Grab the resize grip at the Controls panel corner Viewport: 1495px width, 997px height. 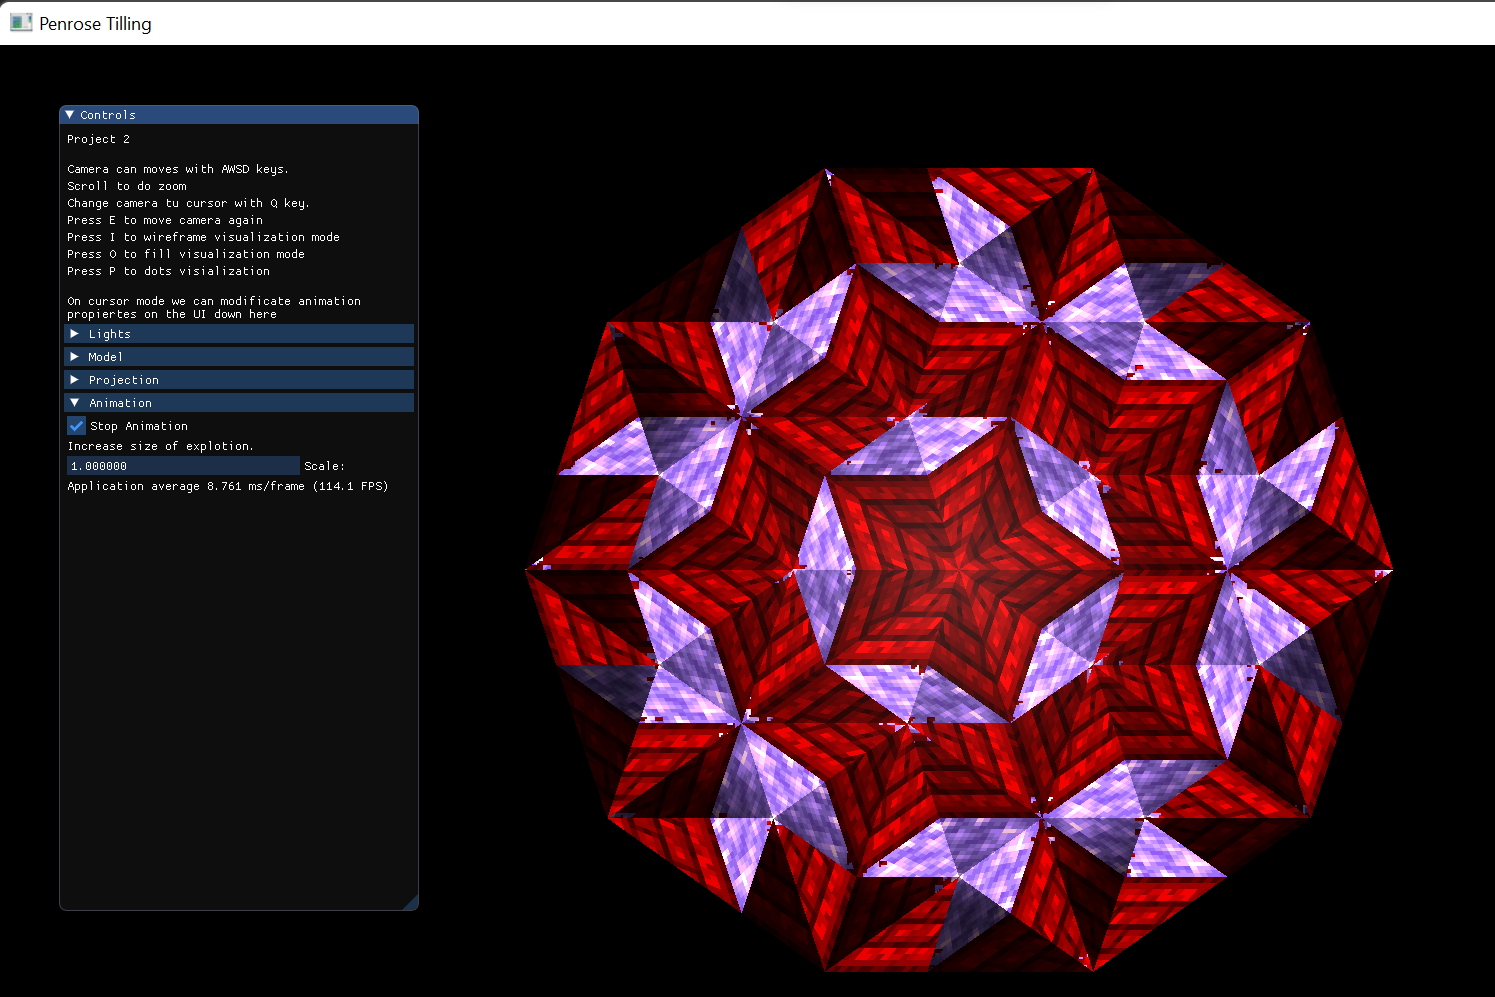click(410, 903)
